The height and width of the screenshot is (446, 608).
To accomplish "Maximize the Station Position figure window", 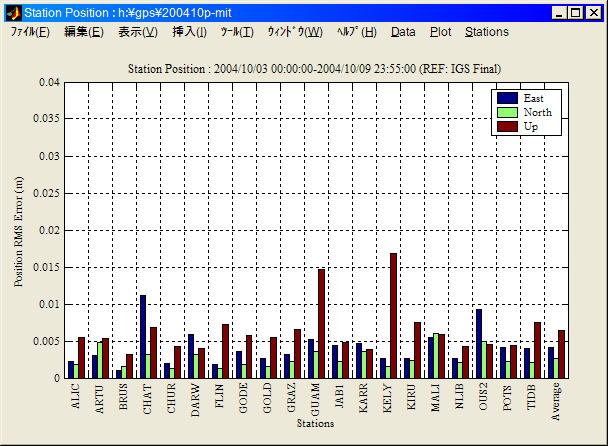I will pyautogui.click(x=577, y=13).
